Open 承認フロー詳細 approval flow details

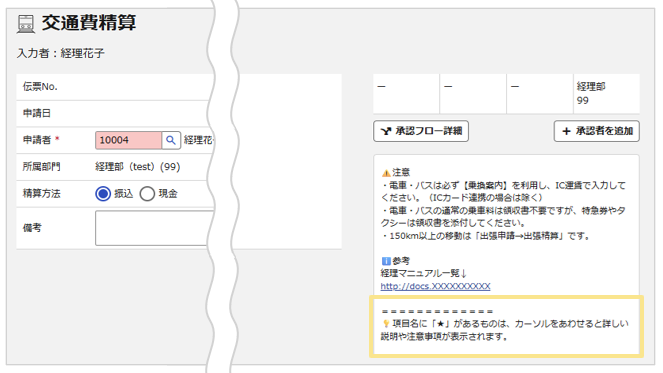(421, 131)
